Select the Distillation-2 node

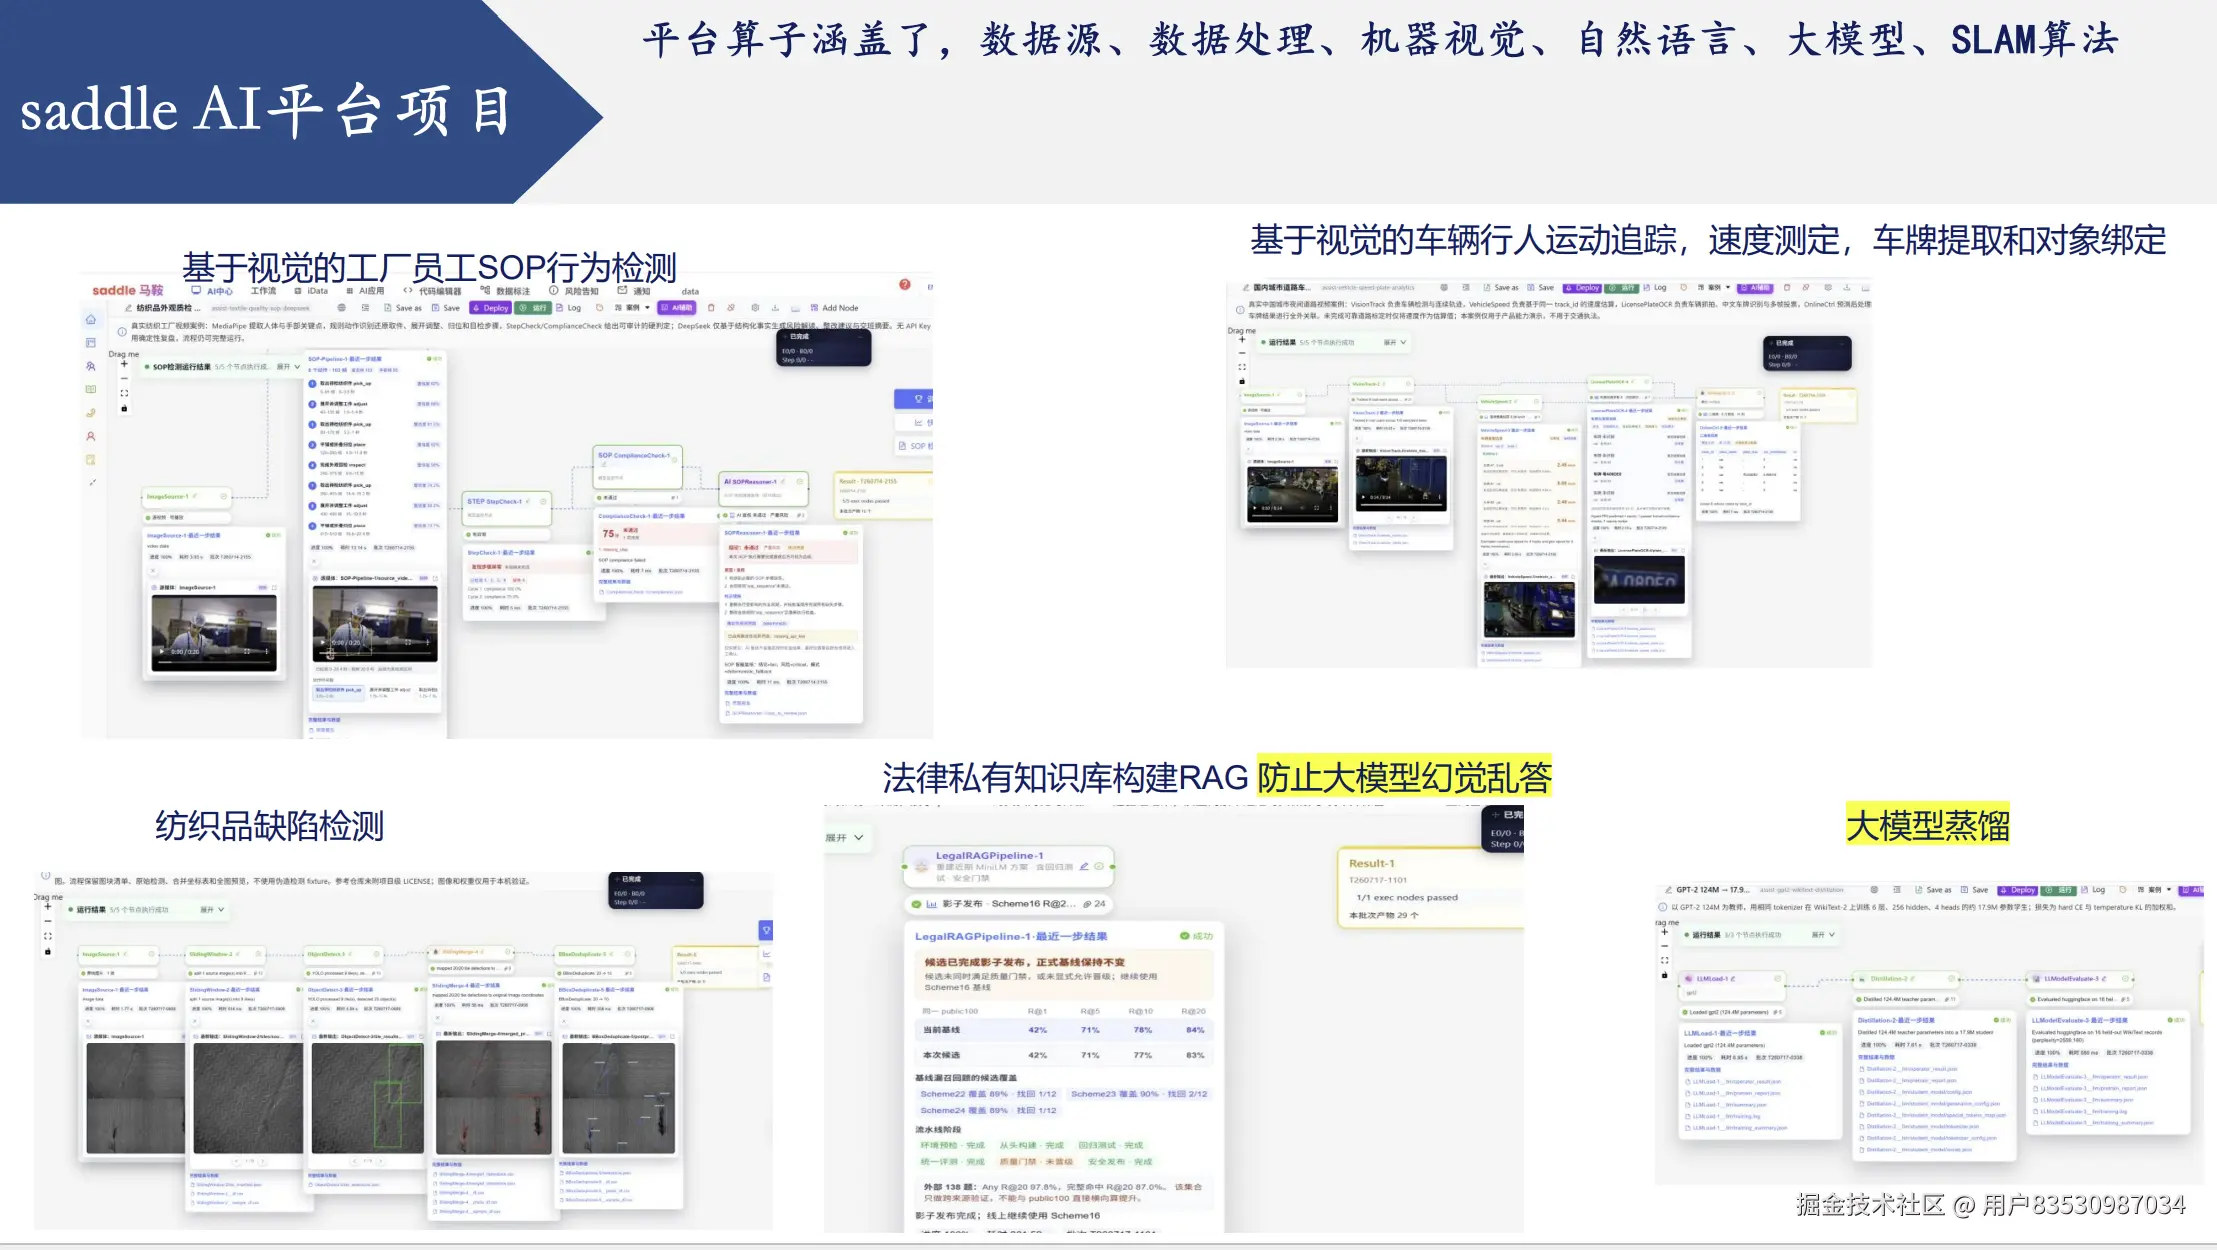click(x=1906, y=979)
